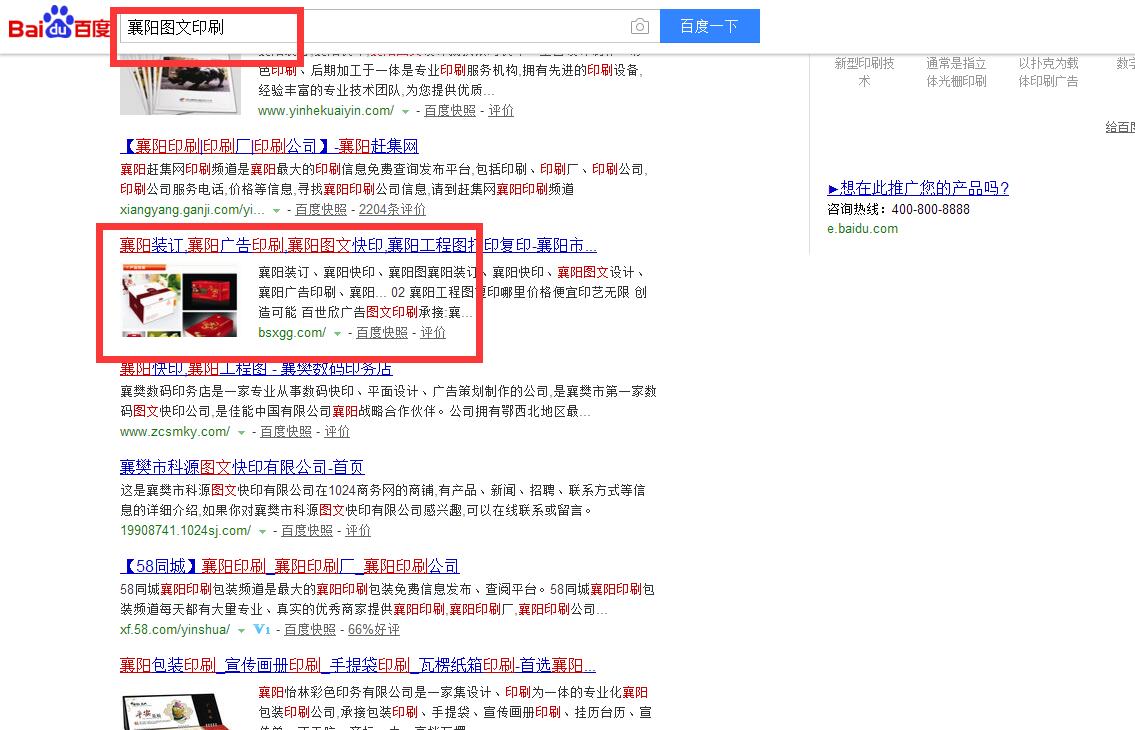Expand the dropdown arrow next to 19908741.1024sj.com/
This screenshot has width=1135, height=730.
[262, 532]
